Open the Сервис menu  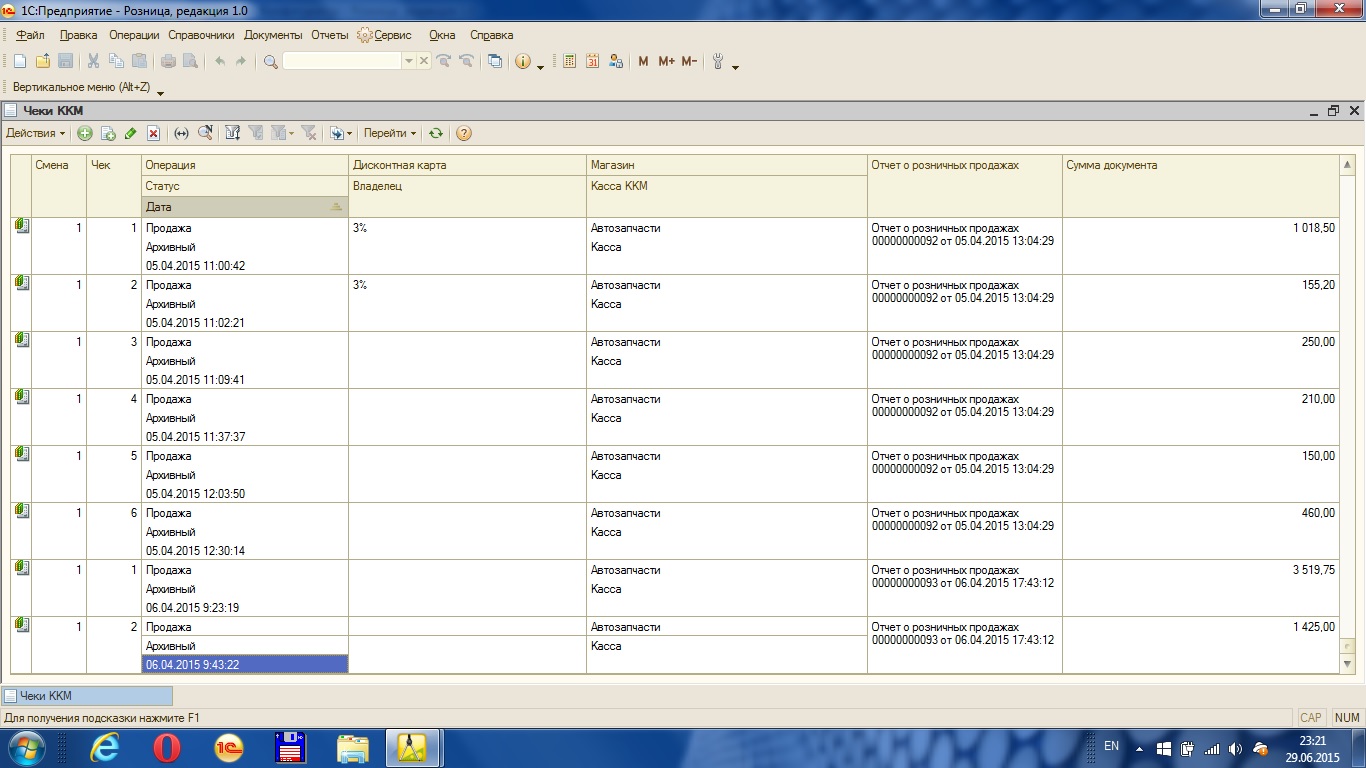385,35
